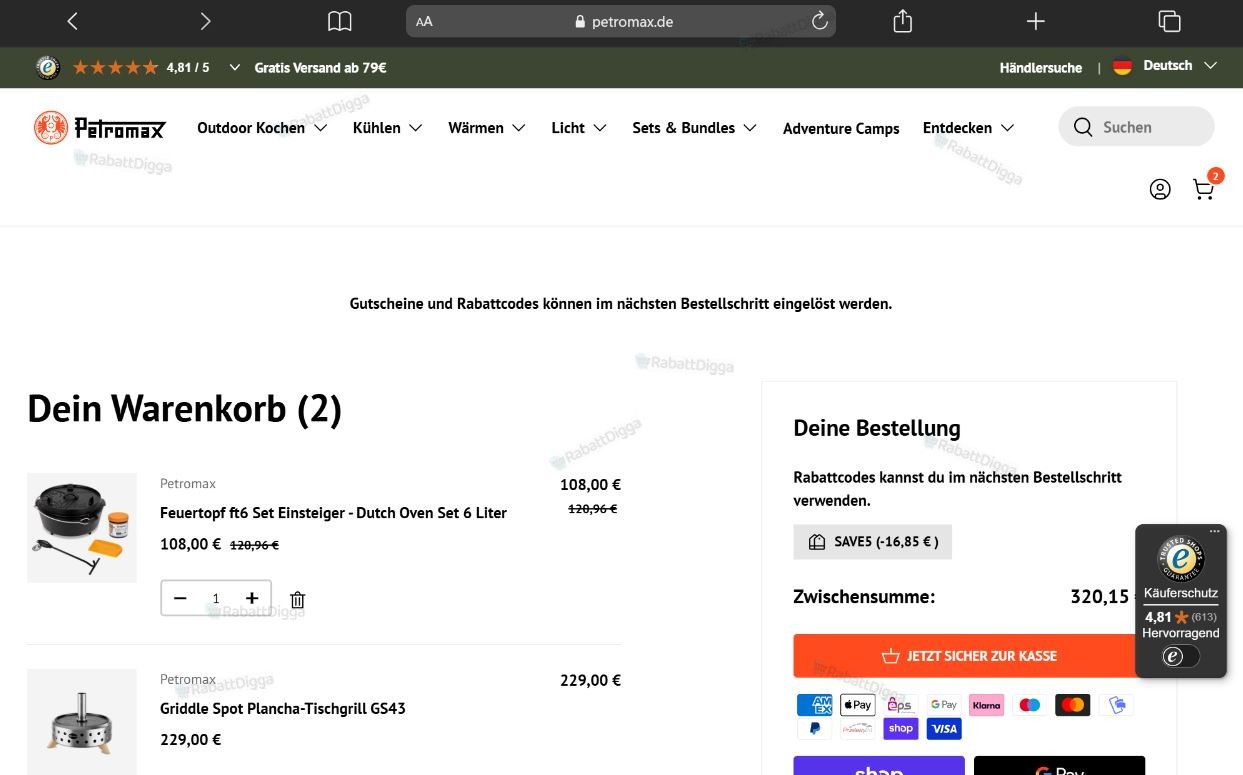Pay with the black Google Pay button
Viewport: 1243px width, 775px height.
click(1059, 766)
